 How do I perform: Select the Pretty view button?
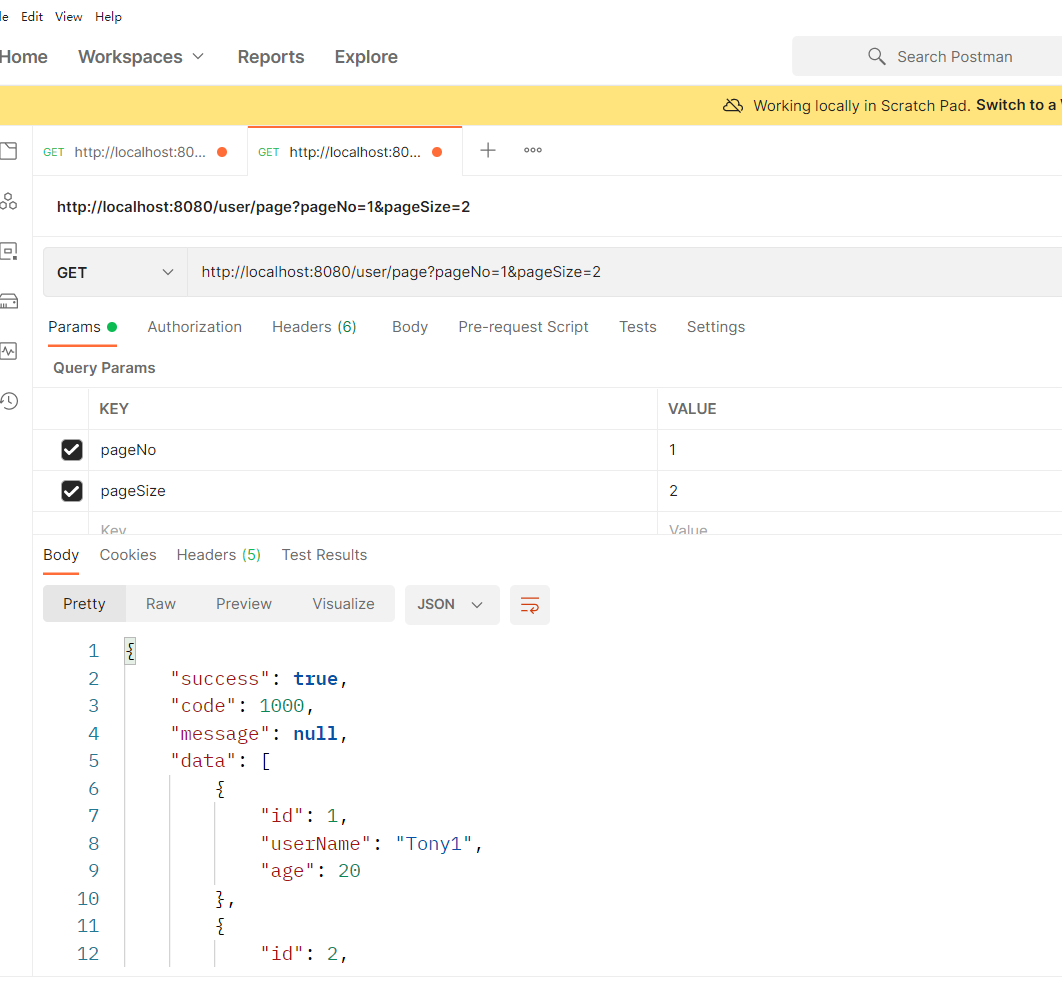tap(84, 604)
